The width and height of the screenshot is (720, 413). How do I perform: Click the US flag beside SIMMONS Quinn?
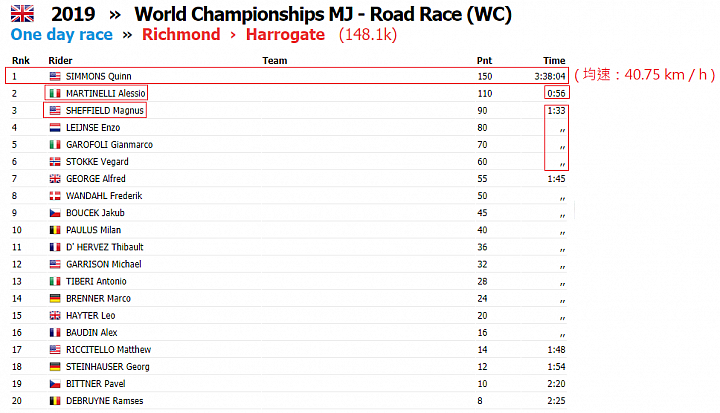pyautogui.click(x=55, y=76)
